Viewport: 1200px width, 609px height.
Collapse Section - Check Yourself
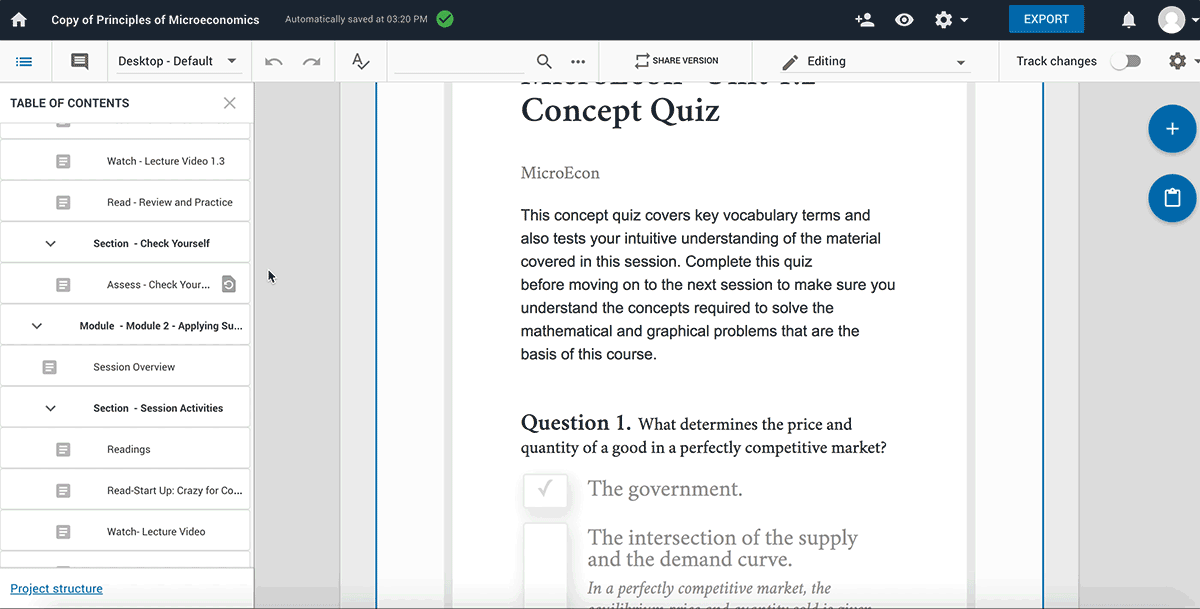51,243
